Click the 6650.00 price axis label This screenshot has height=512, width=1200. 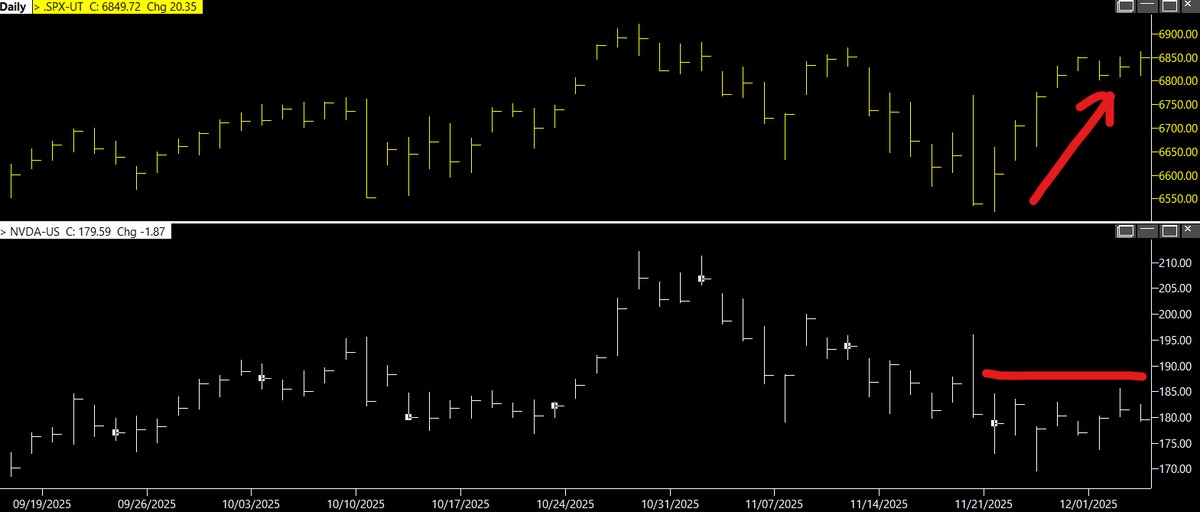pos(1176,153)
